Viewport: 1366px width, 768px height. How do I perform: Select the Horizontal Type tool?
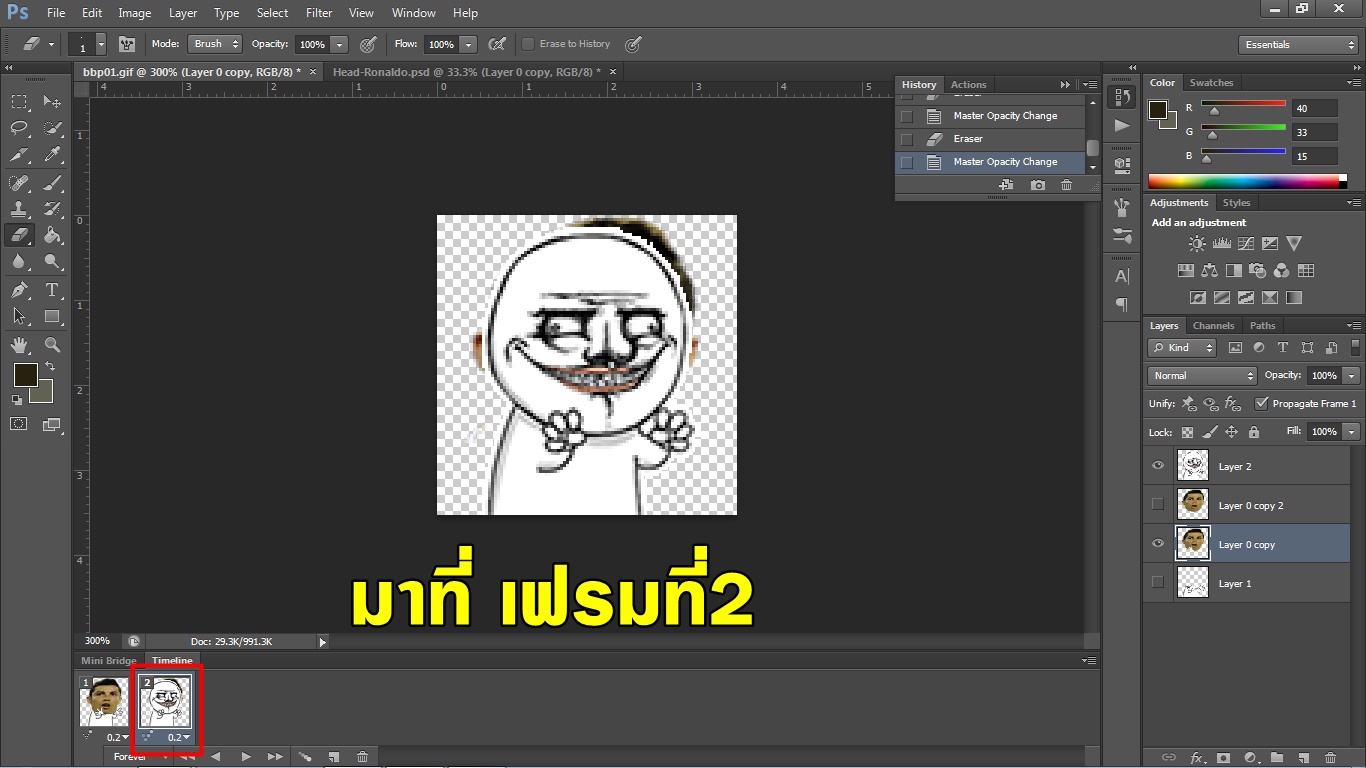pos(53,290)
